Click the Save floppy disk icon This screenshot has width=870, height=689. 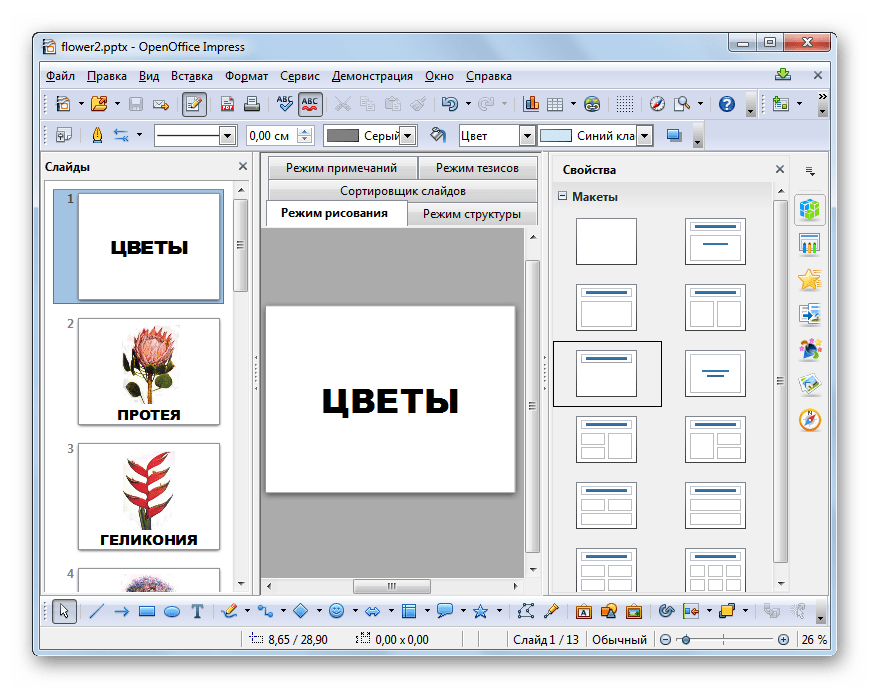136,104
